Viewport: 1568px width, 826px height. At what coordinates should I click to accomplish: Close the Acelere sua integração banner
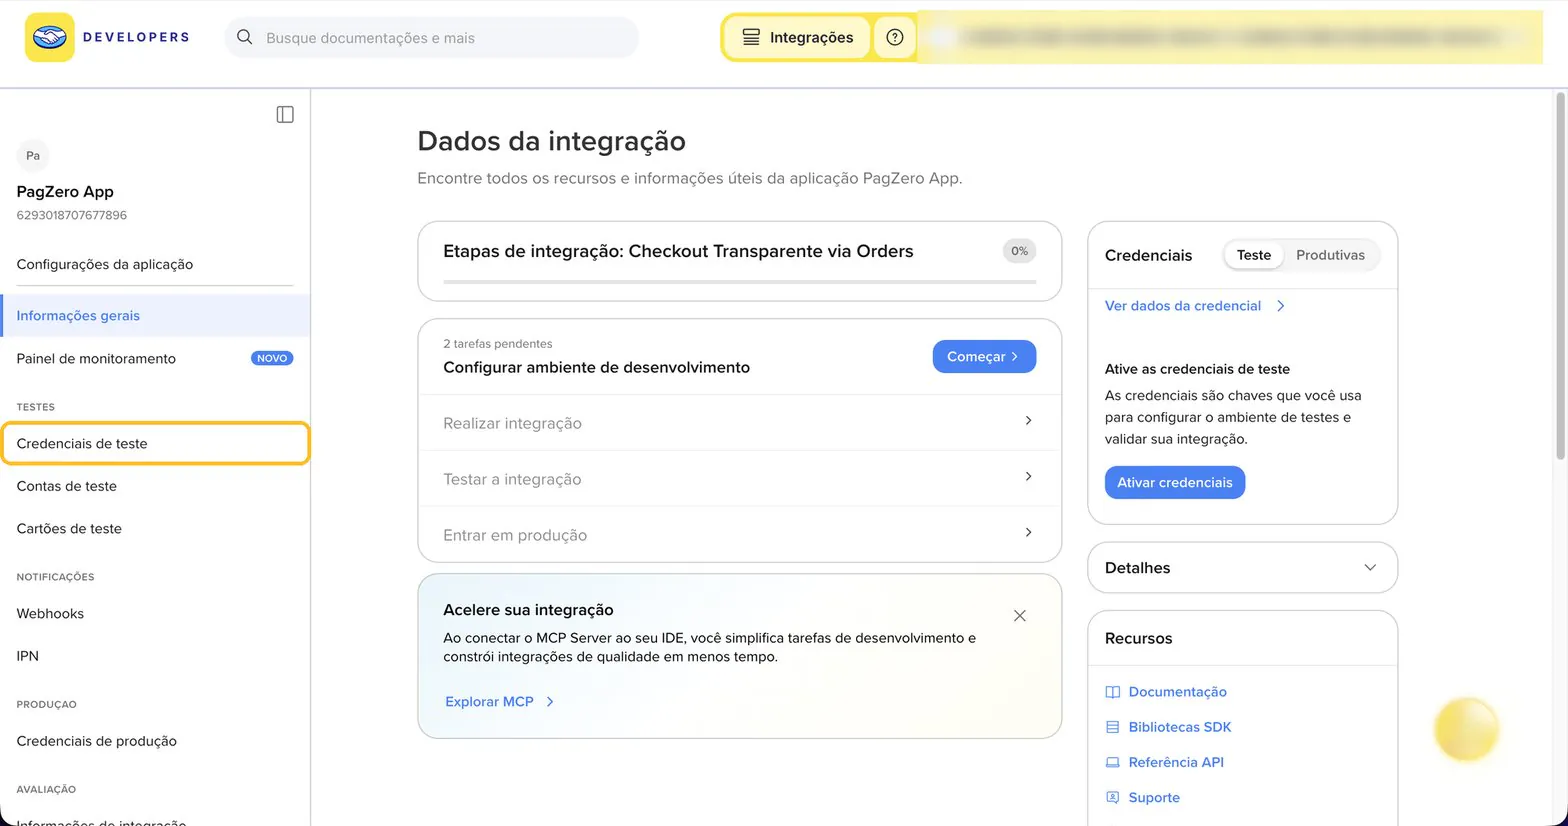[1020, 616]
